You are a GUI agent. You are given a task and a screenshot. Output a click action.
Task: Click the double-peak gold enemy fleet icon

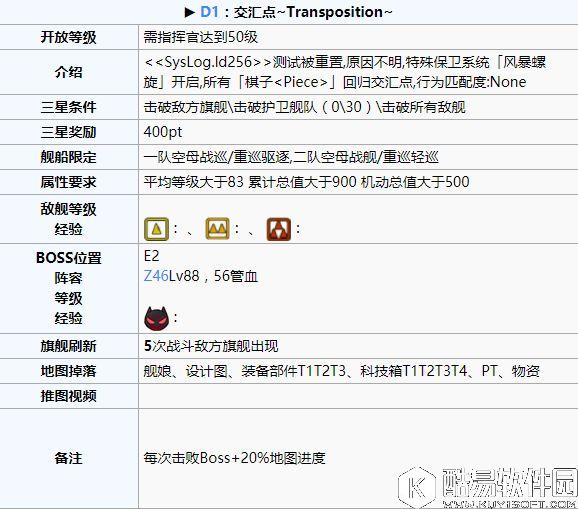point(217,229)
